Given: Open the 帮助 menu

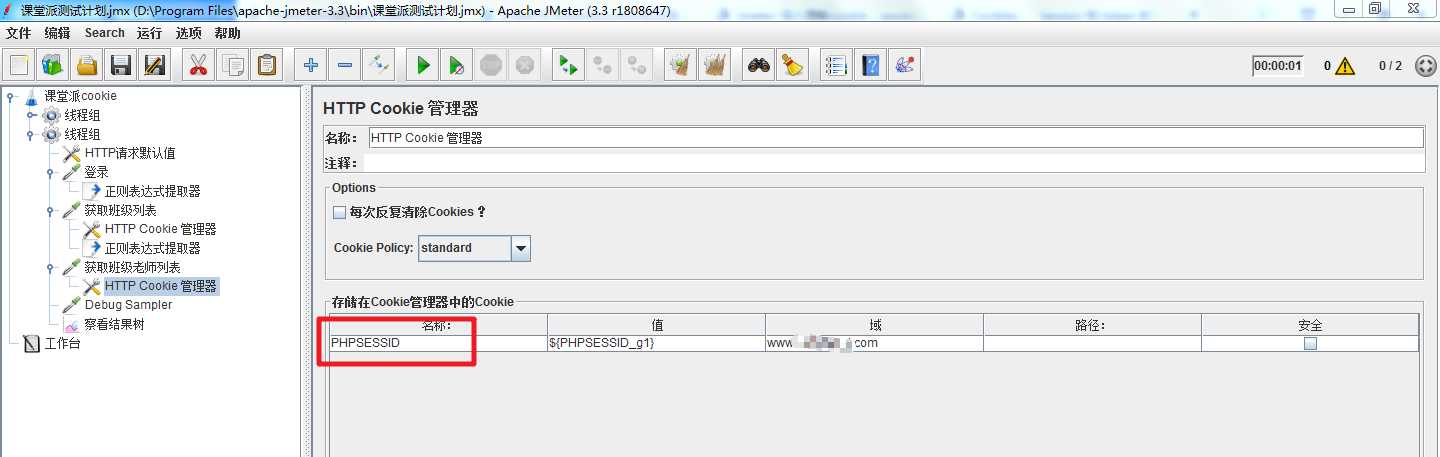Looking at the screenshot, I should 227,33.
